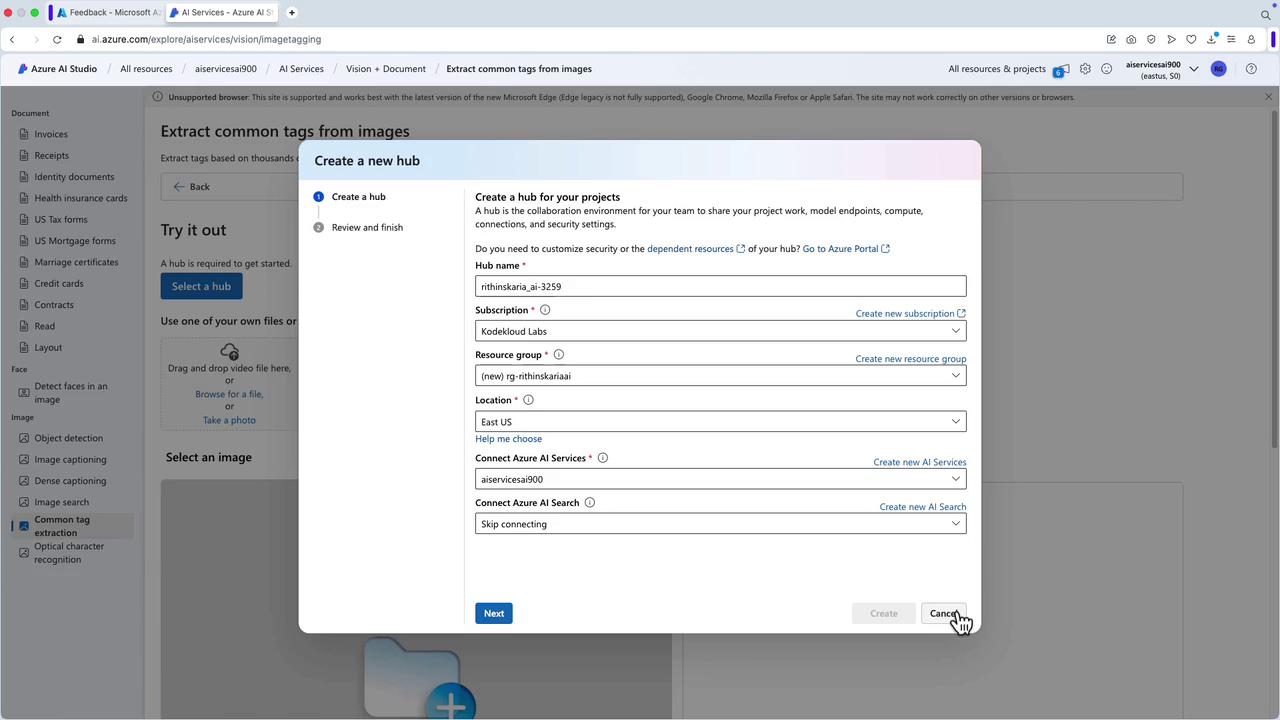Viewport: 1280px width, 720px height.
Task: Click the Create new AI Search link
Action: click(923, 507)
